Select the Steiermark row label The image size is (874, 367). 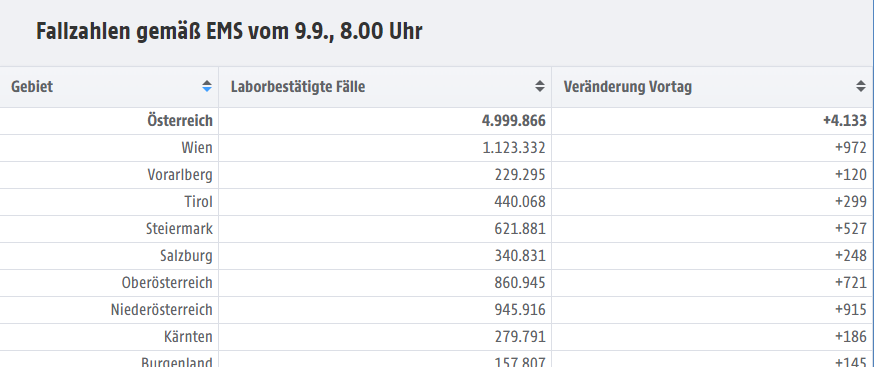tap(179, 229)
